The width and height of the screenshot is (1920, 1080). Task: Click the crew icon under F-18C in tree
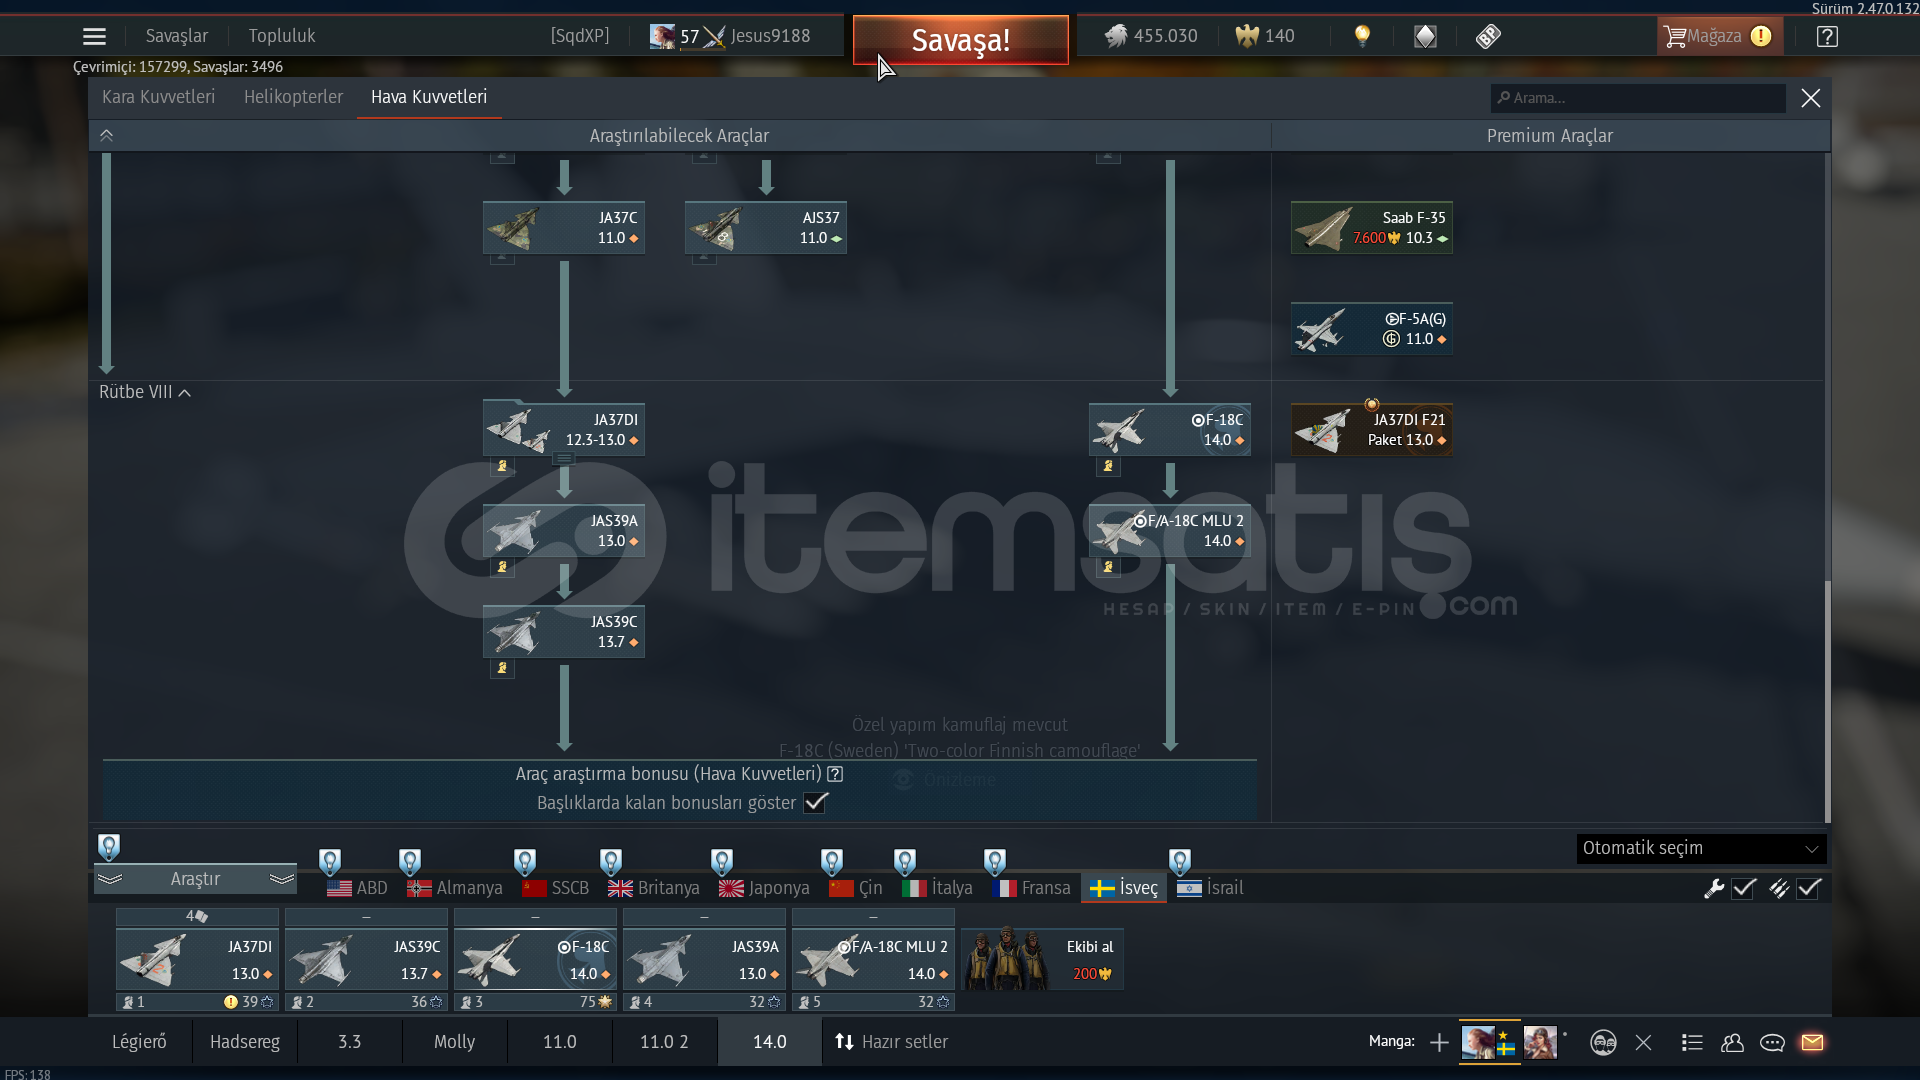click(x=1108, y=466)
